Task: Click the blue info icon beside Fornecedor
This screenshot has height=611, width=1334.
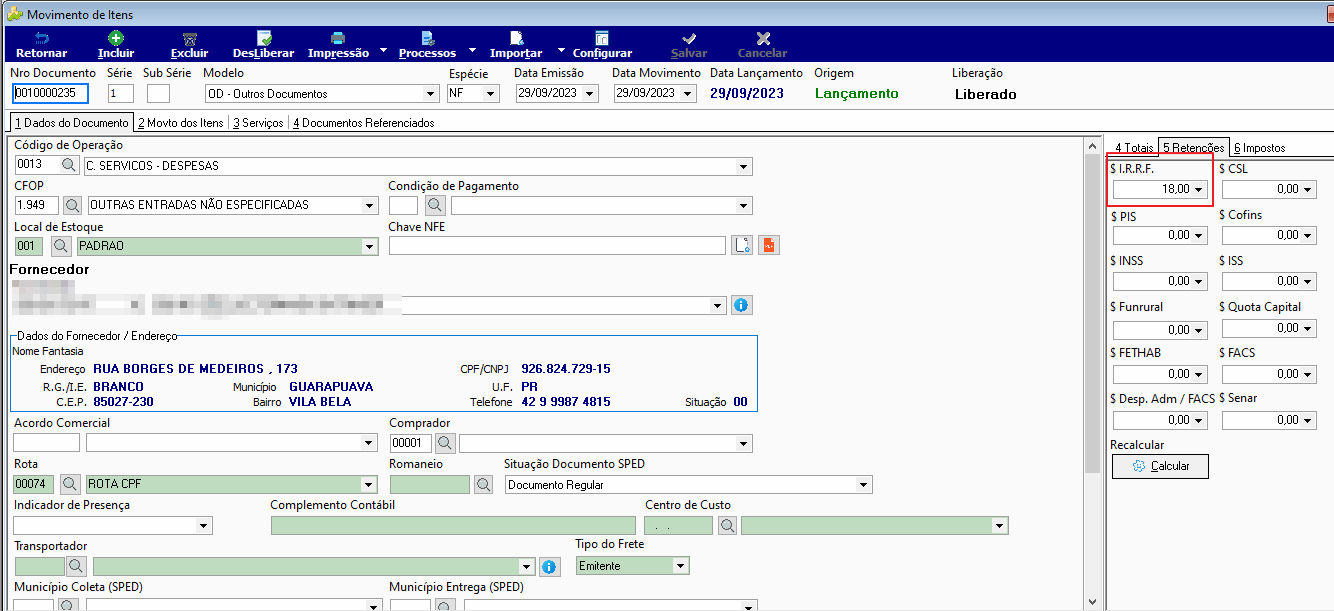Action: tap(742, 305)
